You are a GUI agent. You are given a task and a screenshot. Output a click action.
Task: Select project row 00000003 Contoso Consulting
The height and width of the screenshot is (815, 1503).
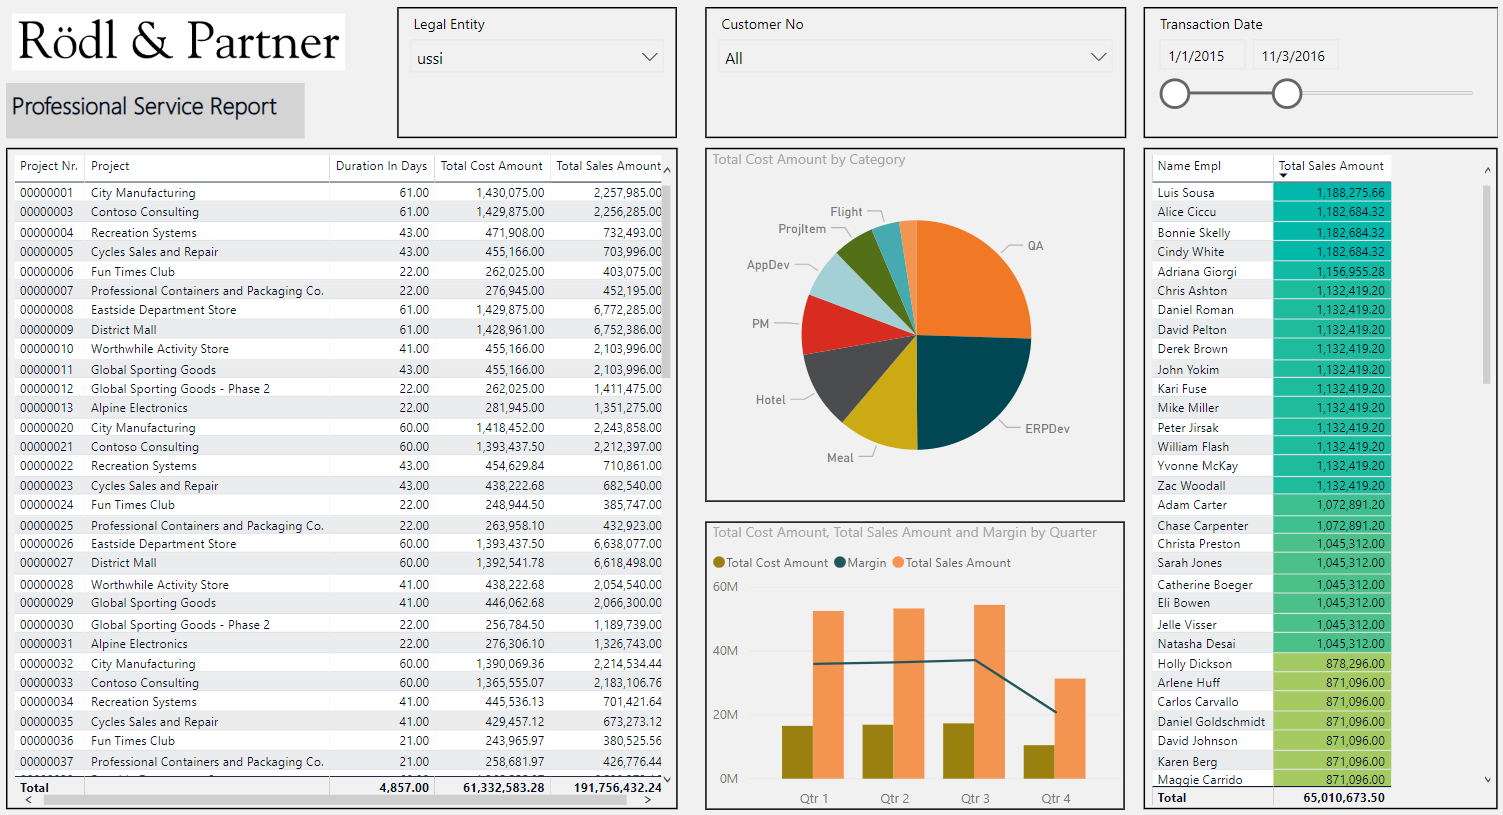tap(340, 212)
